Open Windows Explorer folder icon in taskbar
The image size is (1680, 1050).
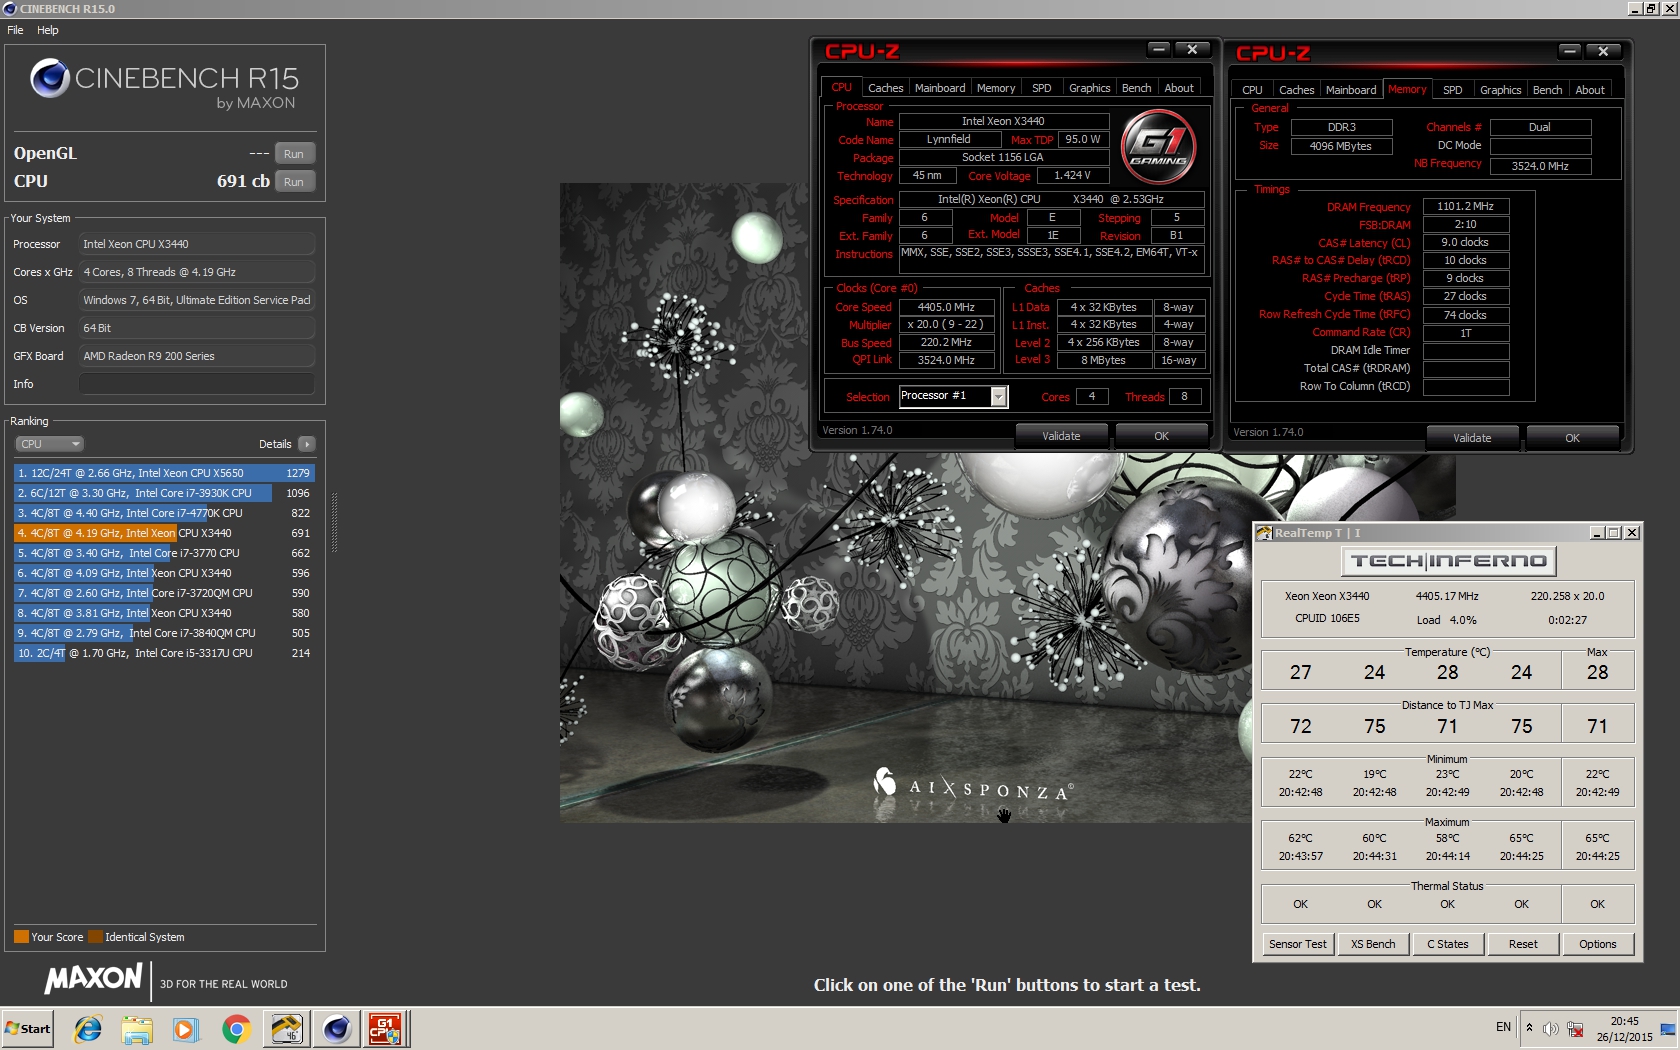(x=137, y=1029)
